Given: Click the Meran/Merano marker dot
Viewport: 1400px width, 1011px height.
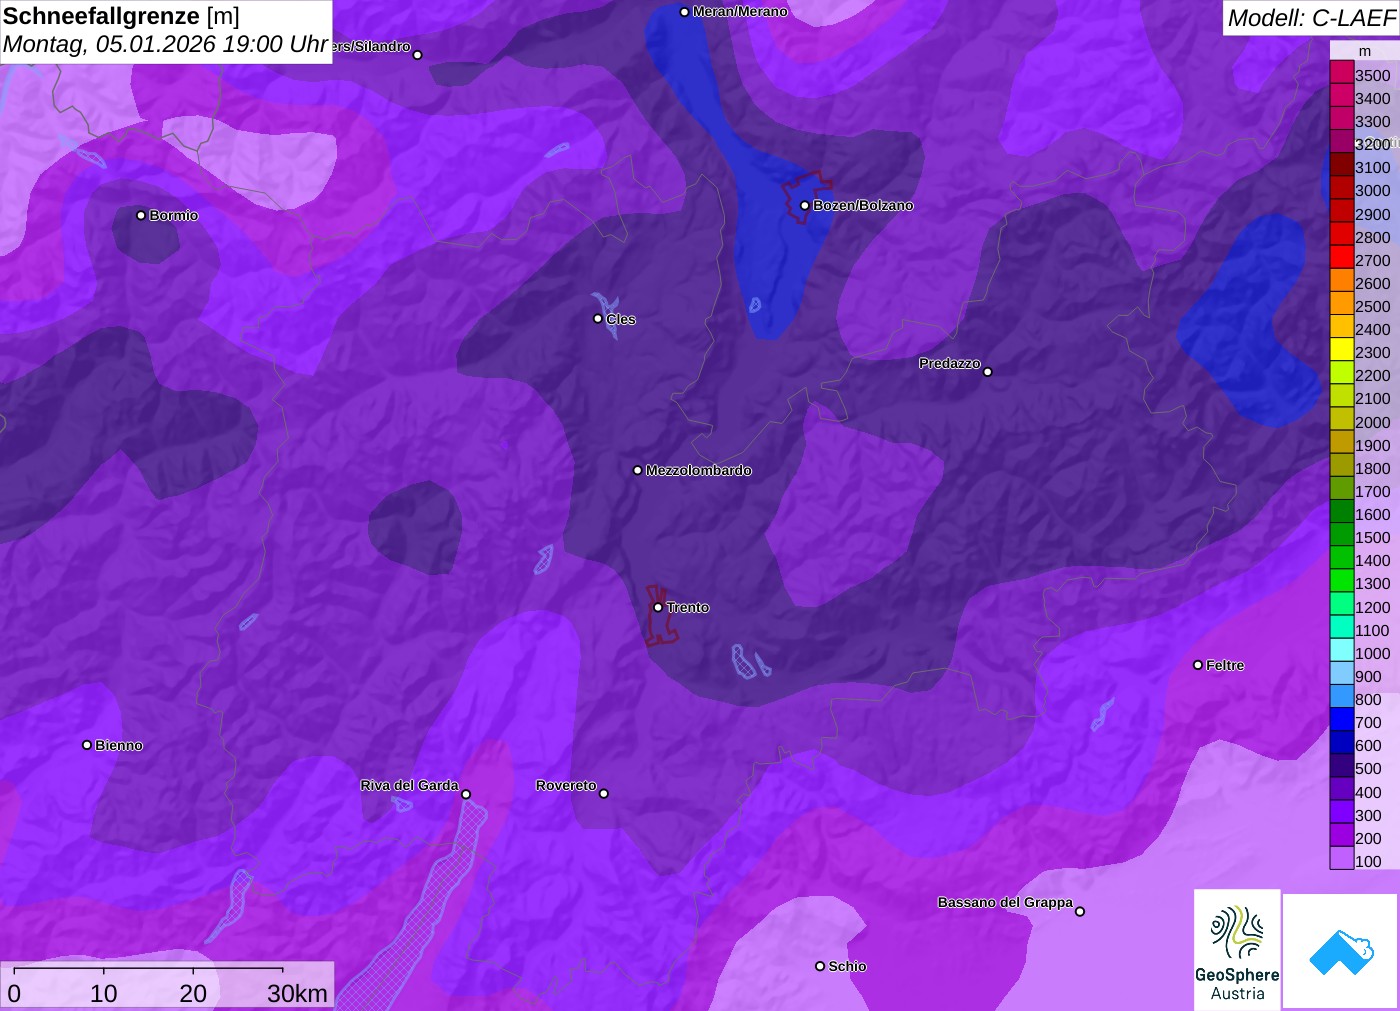Looking at the screenshot, I should 684,12.
